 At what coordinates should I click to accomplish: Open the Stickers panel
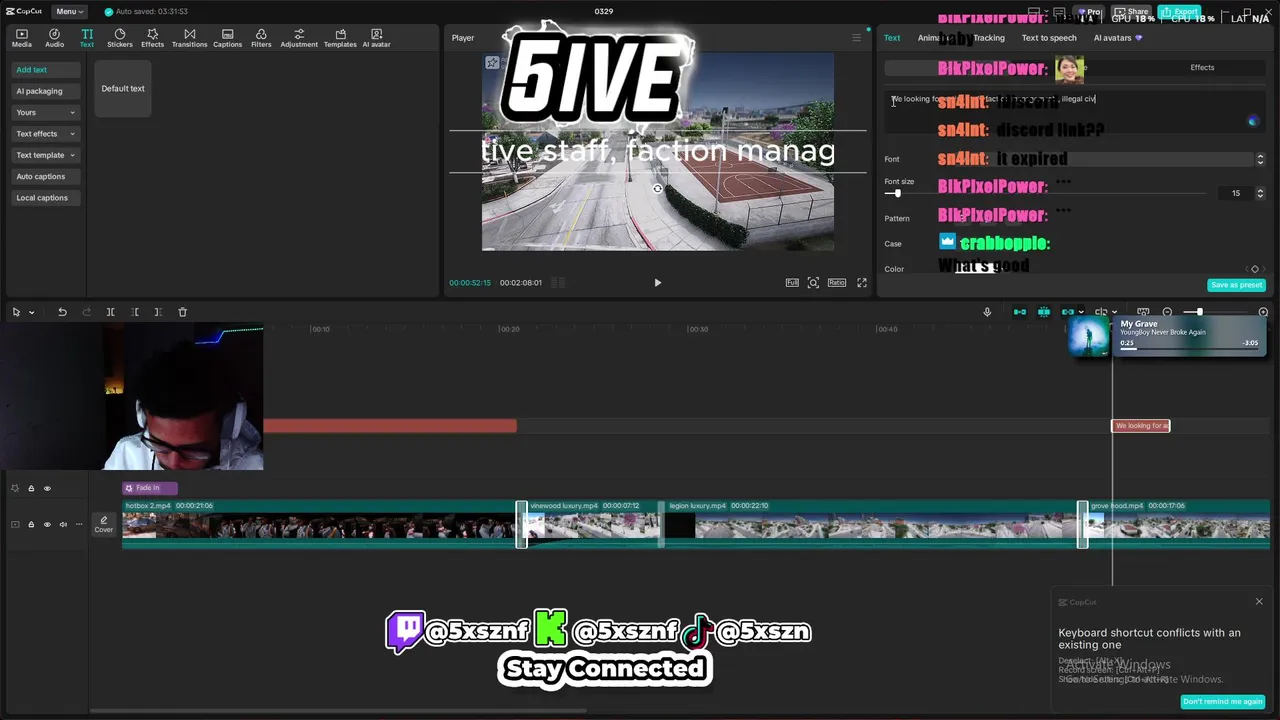(x=120, y=38)
